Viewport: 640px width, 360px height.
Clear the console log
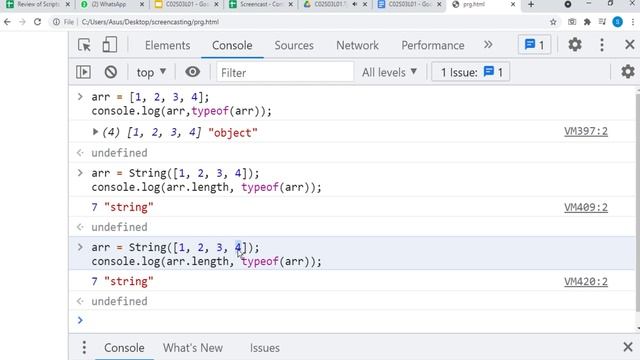(x=111, y=72)
